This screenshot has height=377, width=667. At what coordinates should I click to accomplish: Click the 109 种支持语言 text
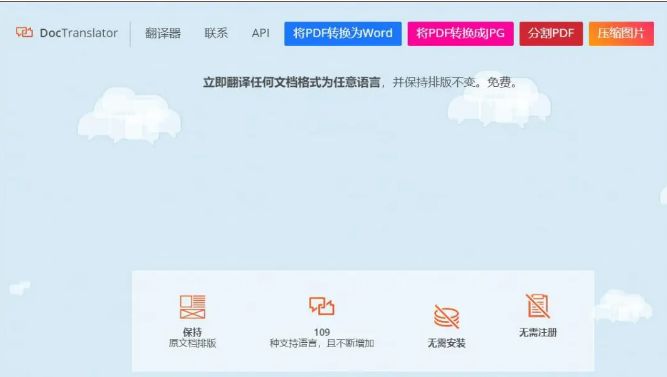pos(322,337)
